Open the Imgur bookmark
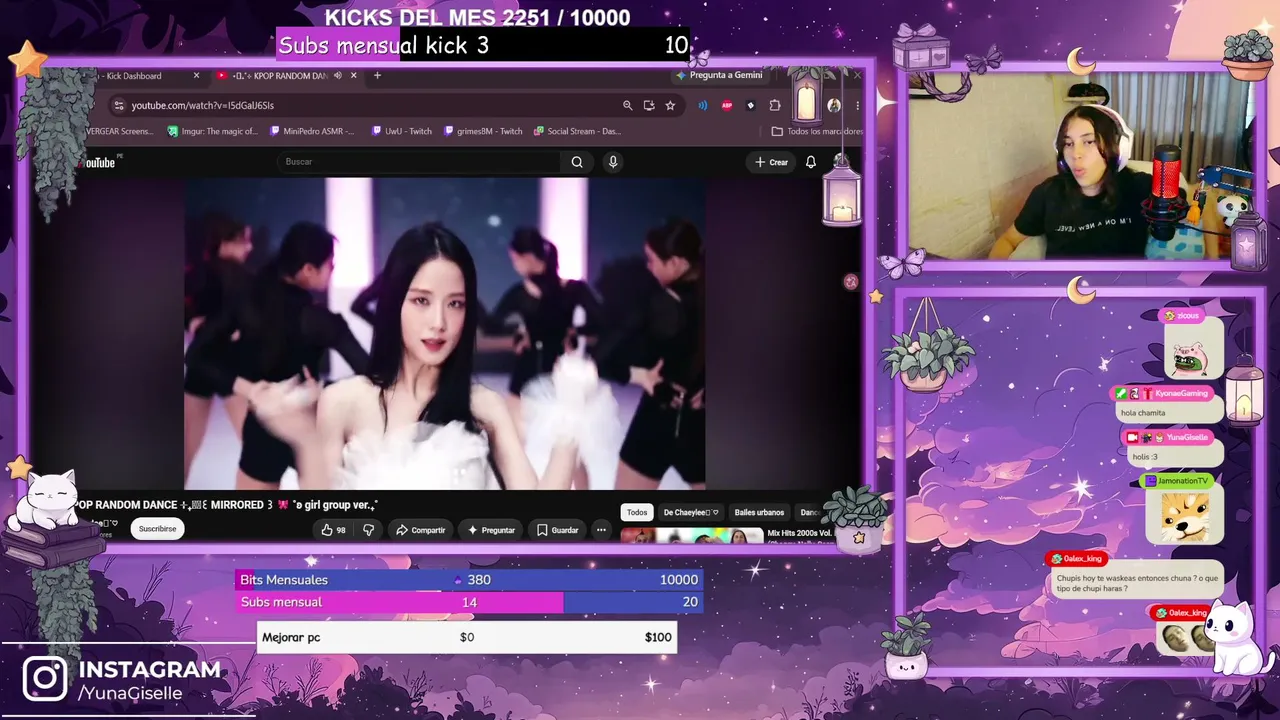Image resolution: width=1280 pixels, height=720 pixels. click(x=213, y=131)
